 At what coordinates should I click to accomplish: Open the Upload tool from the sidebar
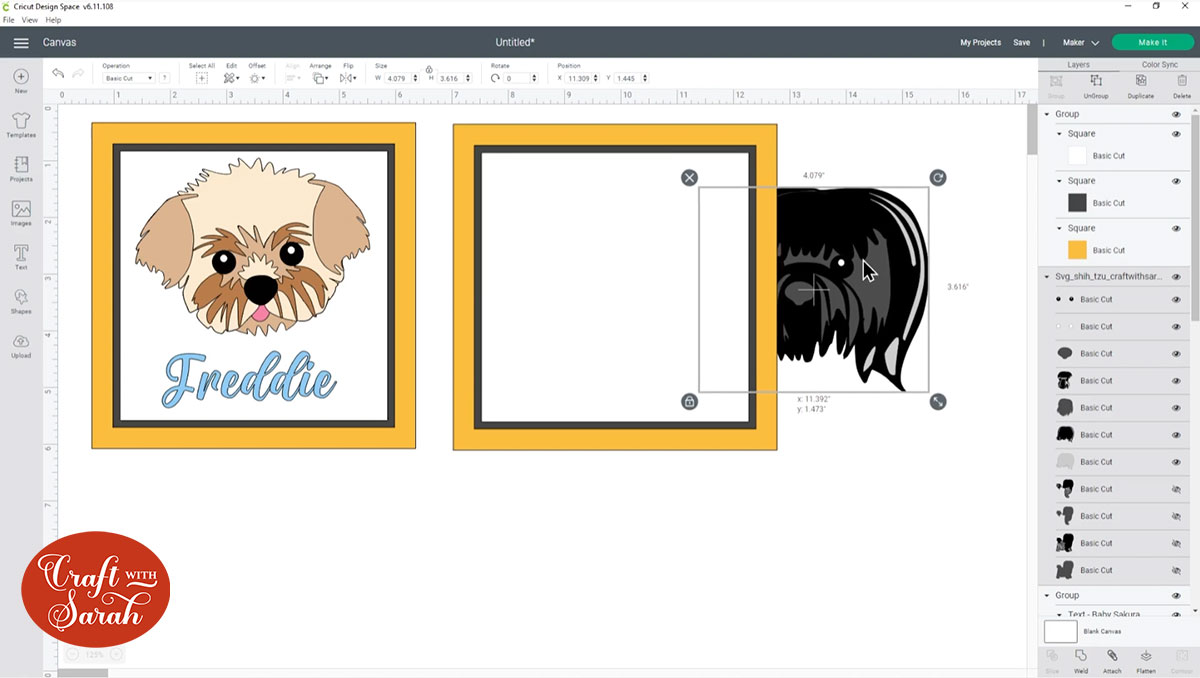point(20,344)
